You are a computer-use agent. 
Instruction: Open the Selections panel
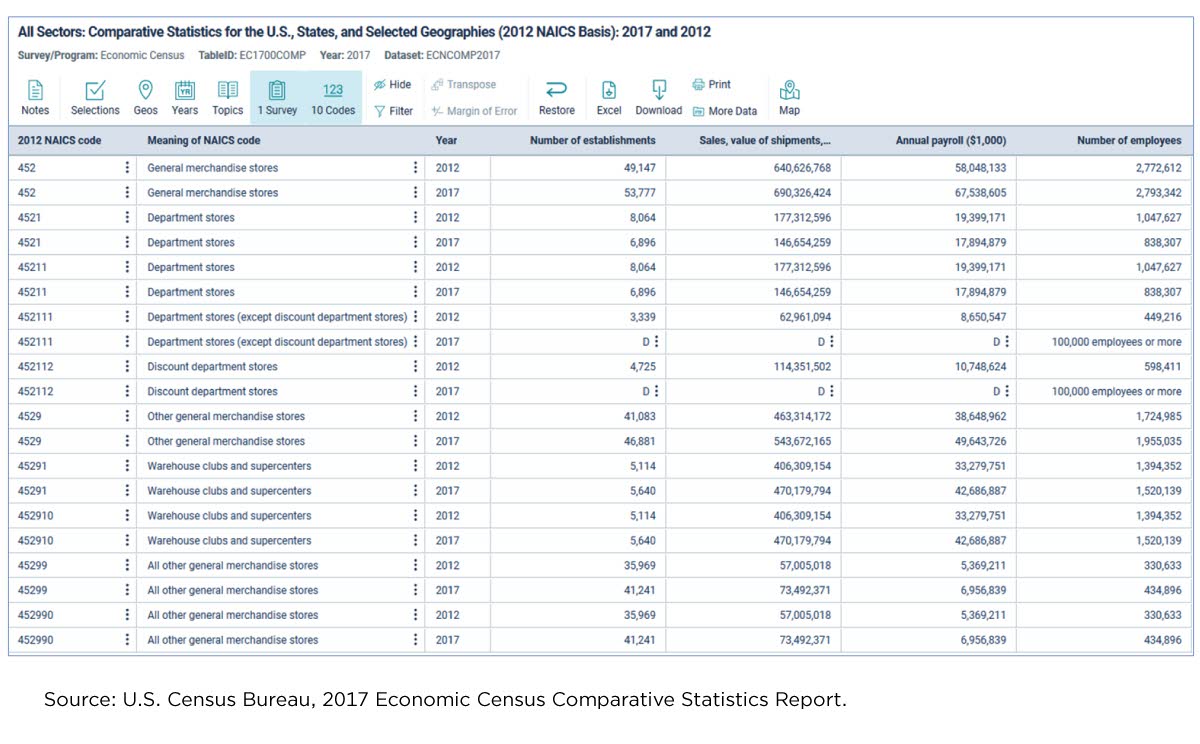(95, 98)
